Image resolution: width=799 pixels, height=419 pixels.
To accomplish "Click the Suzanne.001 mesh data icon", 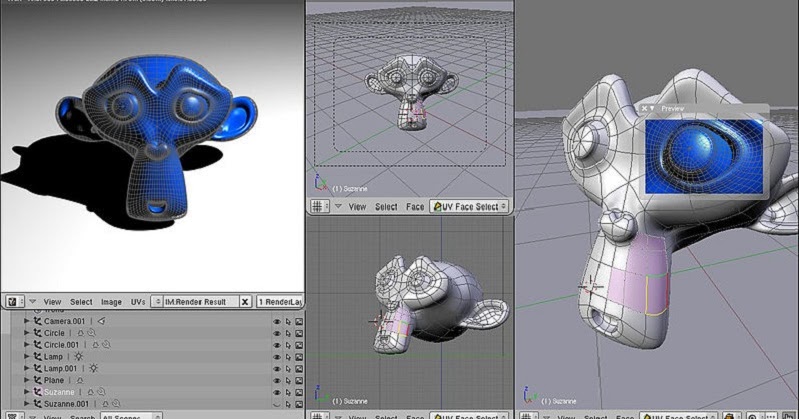I will pos(105,404).
